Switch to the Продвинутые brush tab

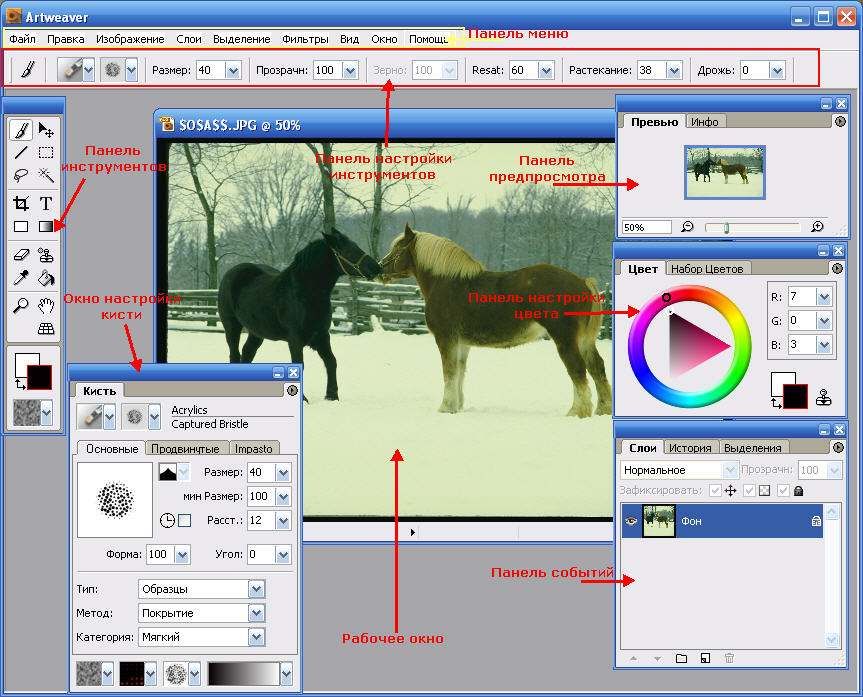pyautogui.click(x=185, y=449)
